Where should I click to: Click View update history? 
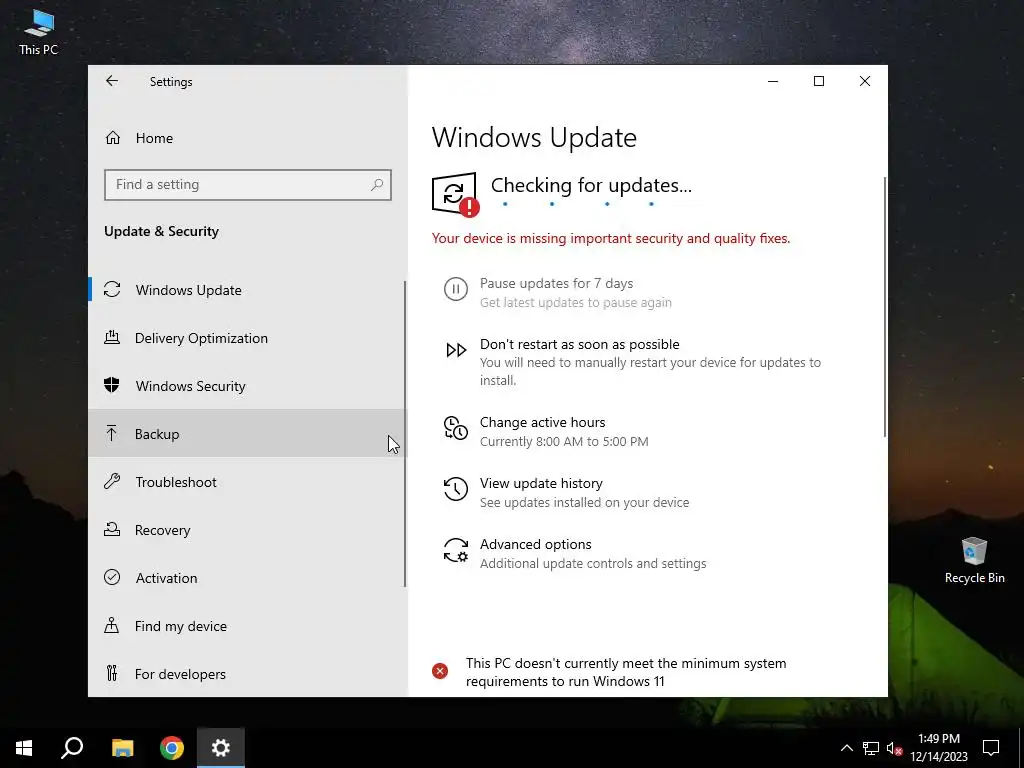(x=541, y=483)
